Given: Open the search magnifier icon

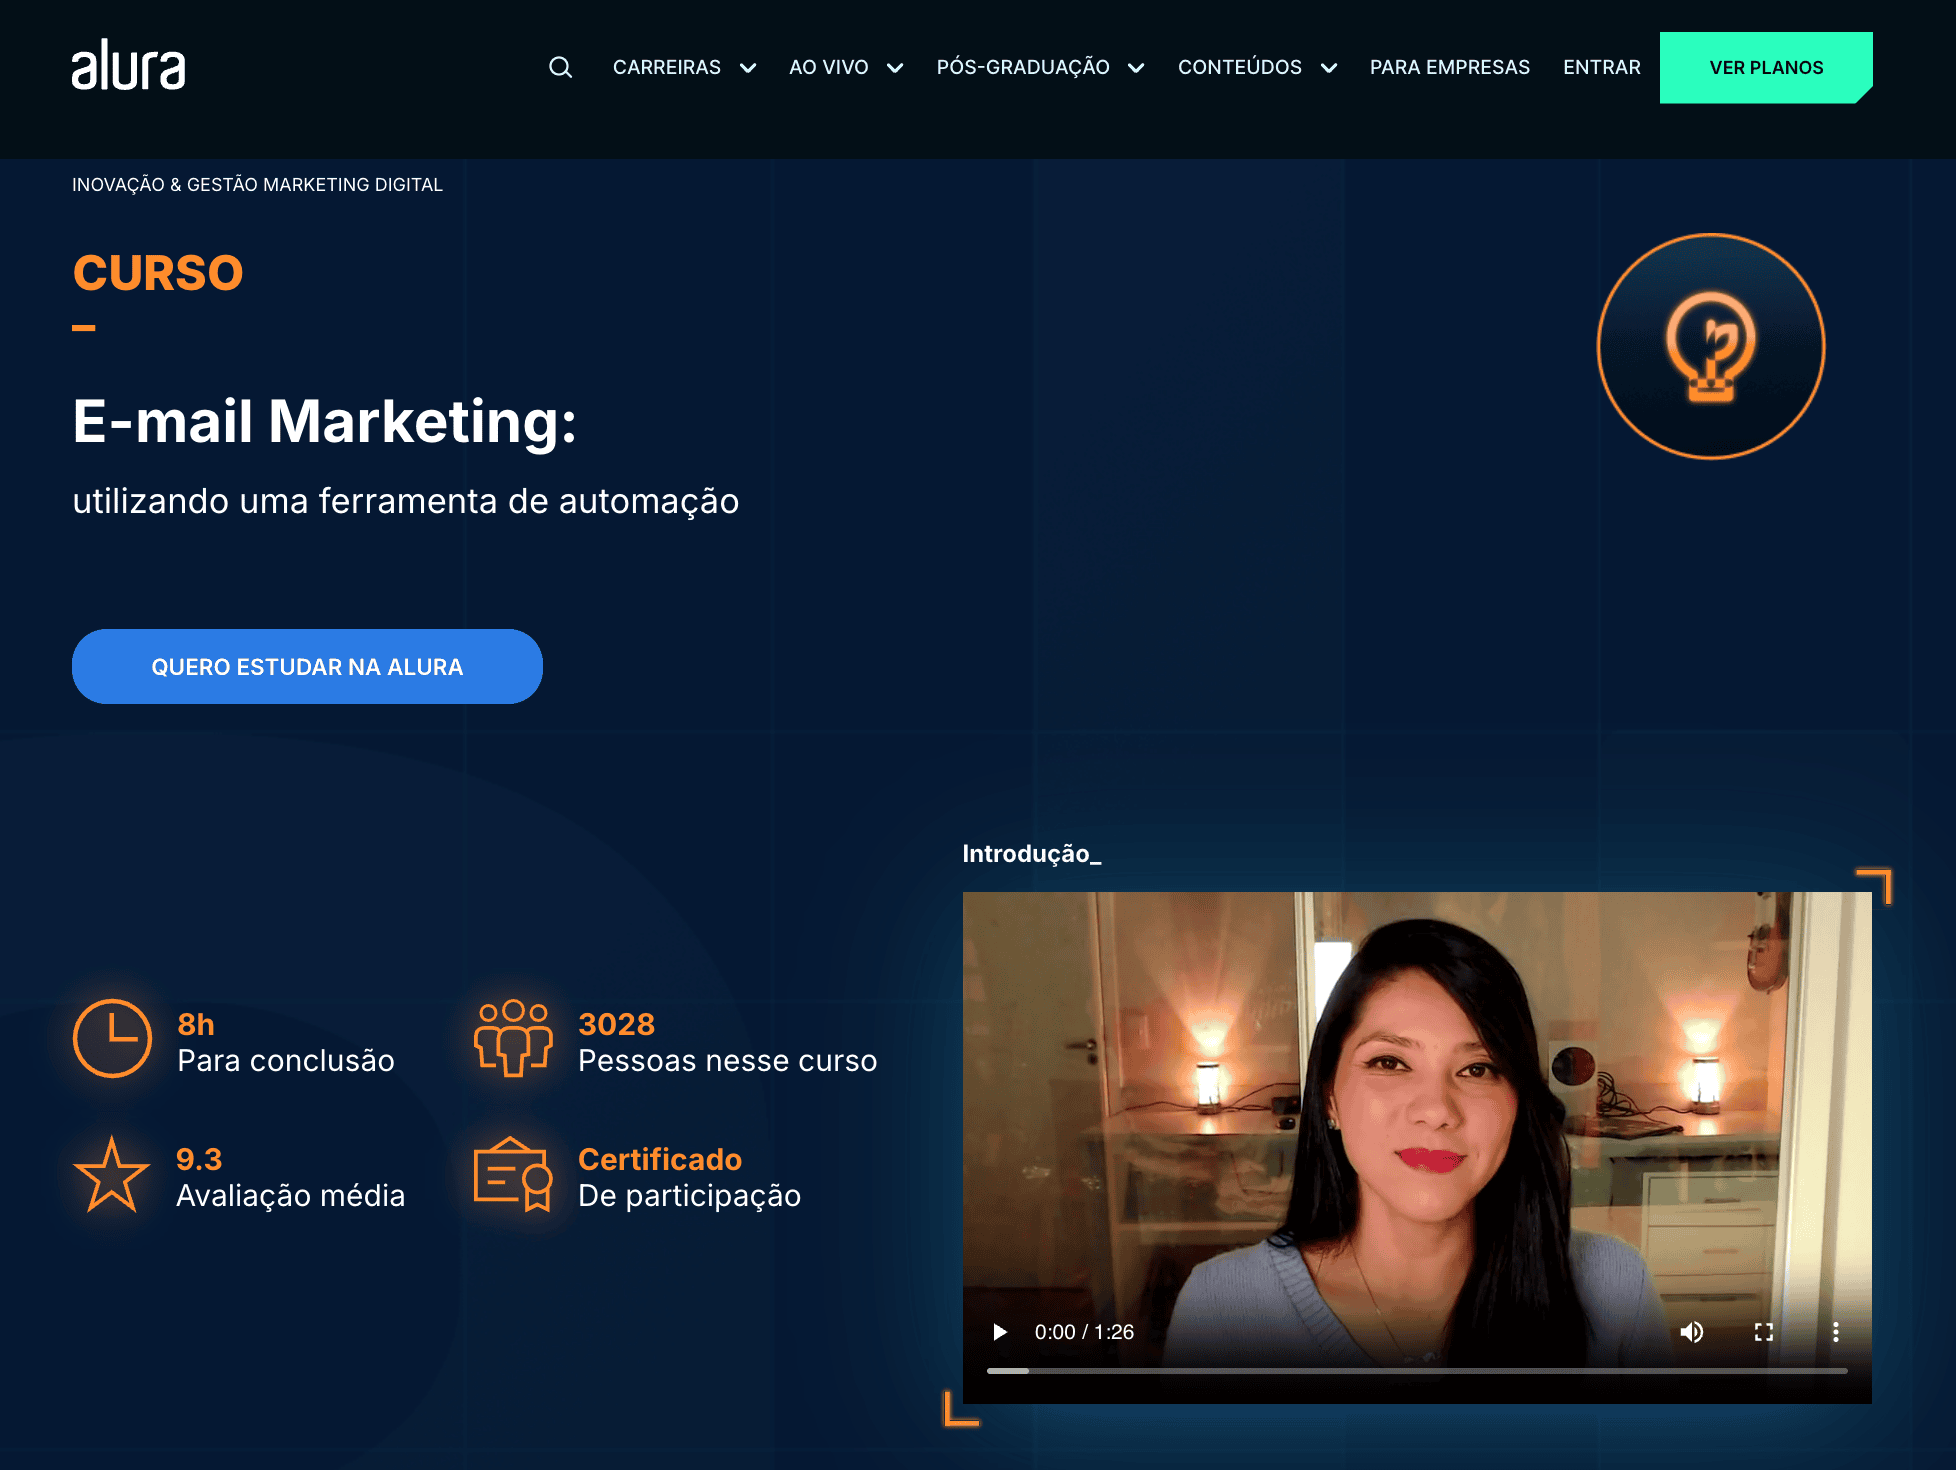Looking at the screenshot, I should (x=561, y=67).
